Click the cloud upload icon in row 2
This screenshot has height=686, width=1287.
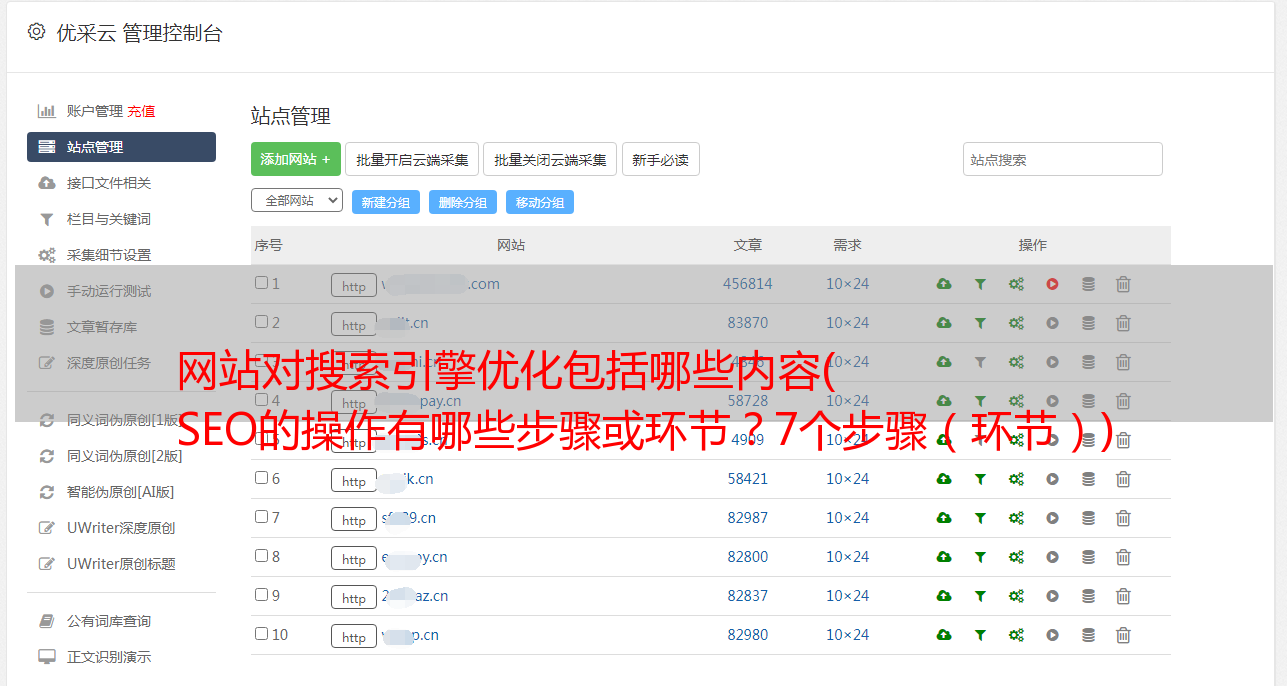944,323
